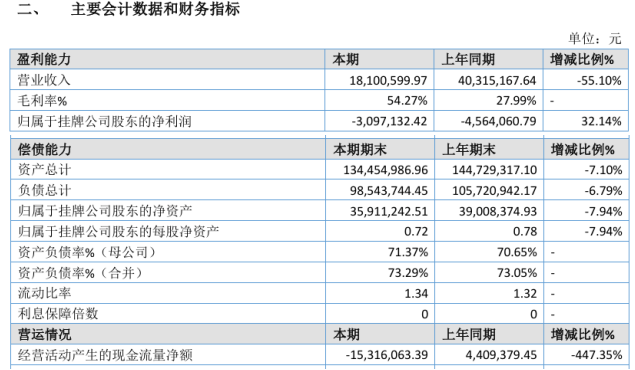Click the value 144,729,317.10

click(x=494, y=170)
